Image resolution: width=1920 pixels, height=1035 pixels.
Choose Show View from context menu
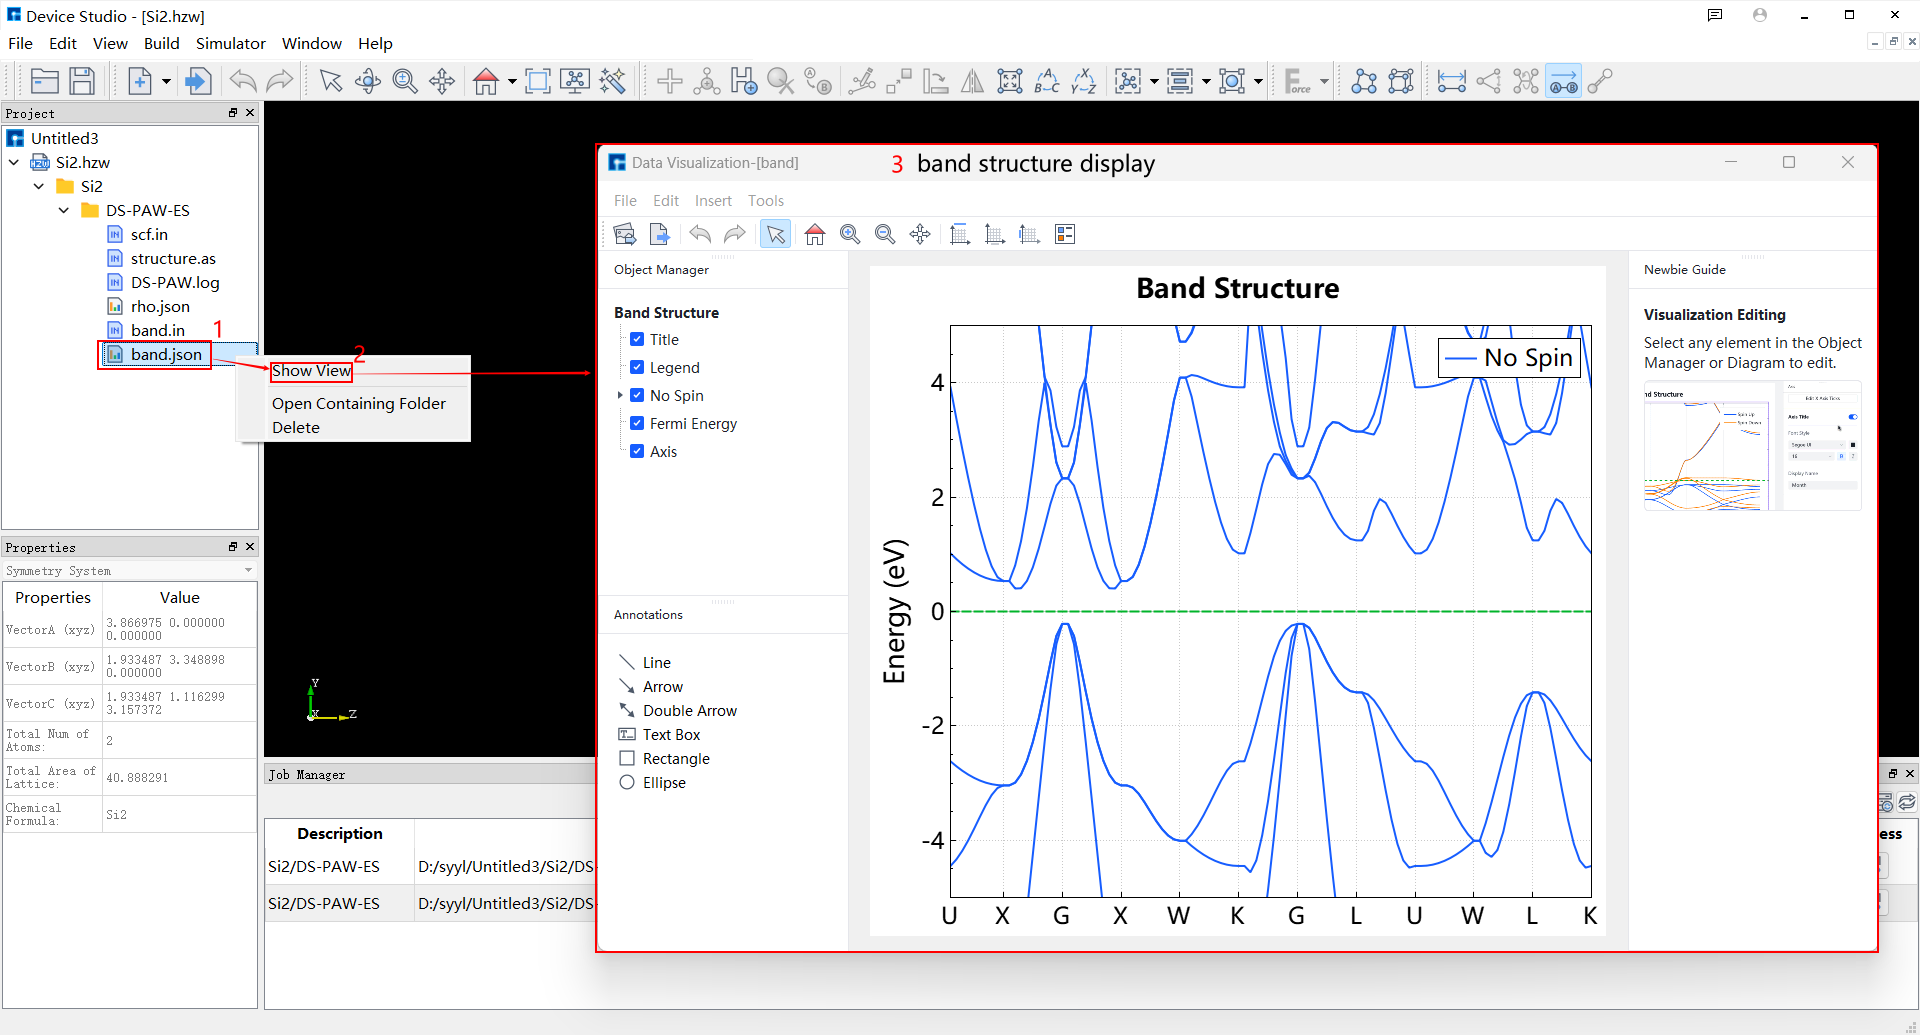click(311, 371)
